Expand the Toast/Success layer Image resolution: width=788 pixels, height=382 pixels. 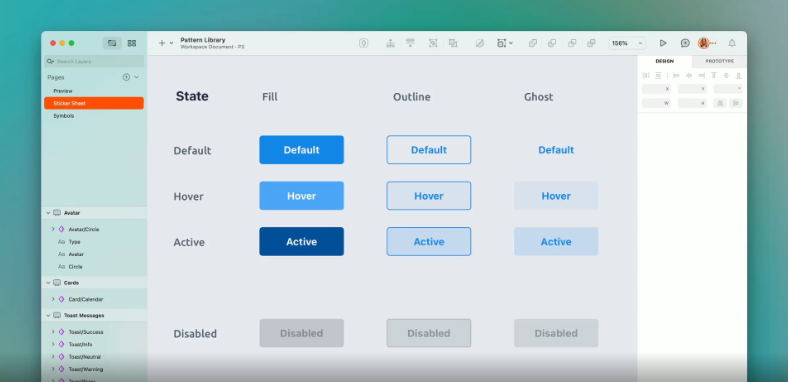53,332
